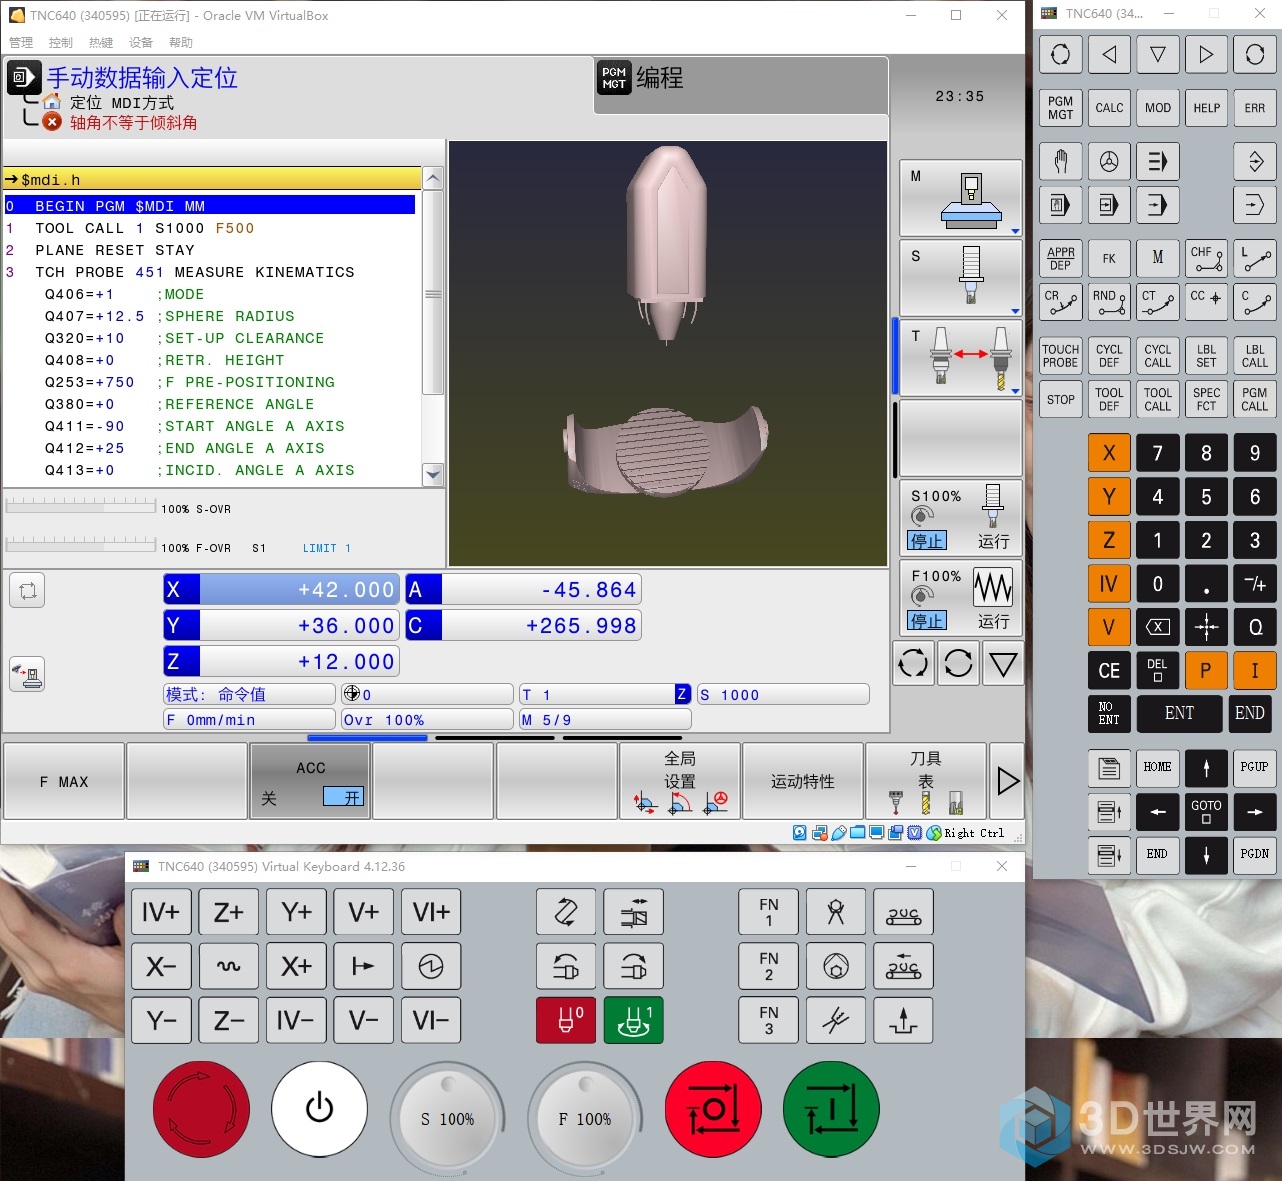The image size is (1282, 1181).
Task: Open the 运动特性 soft key
Action: (803, 781)
